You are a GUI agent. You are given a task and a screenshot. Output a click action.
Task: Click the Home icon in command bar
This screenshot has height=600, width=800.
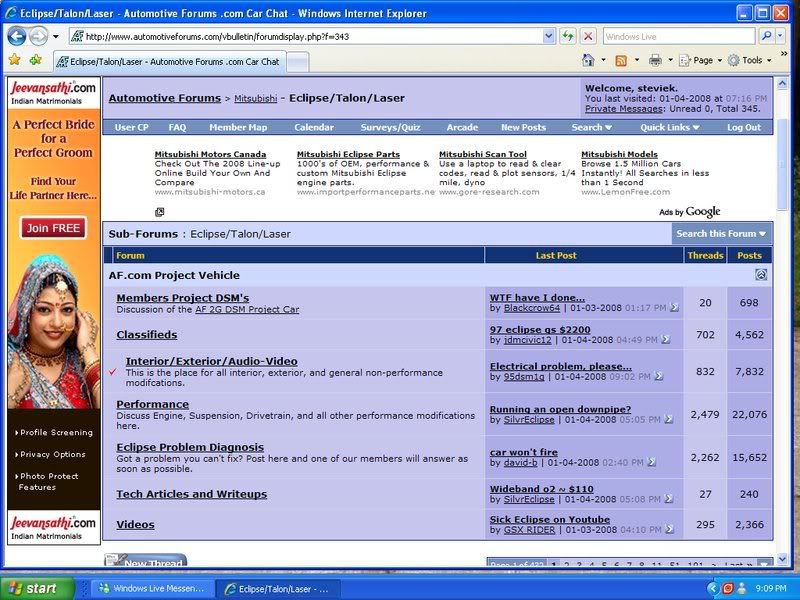588,60
